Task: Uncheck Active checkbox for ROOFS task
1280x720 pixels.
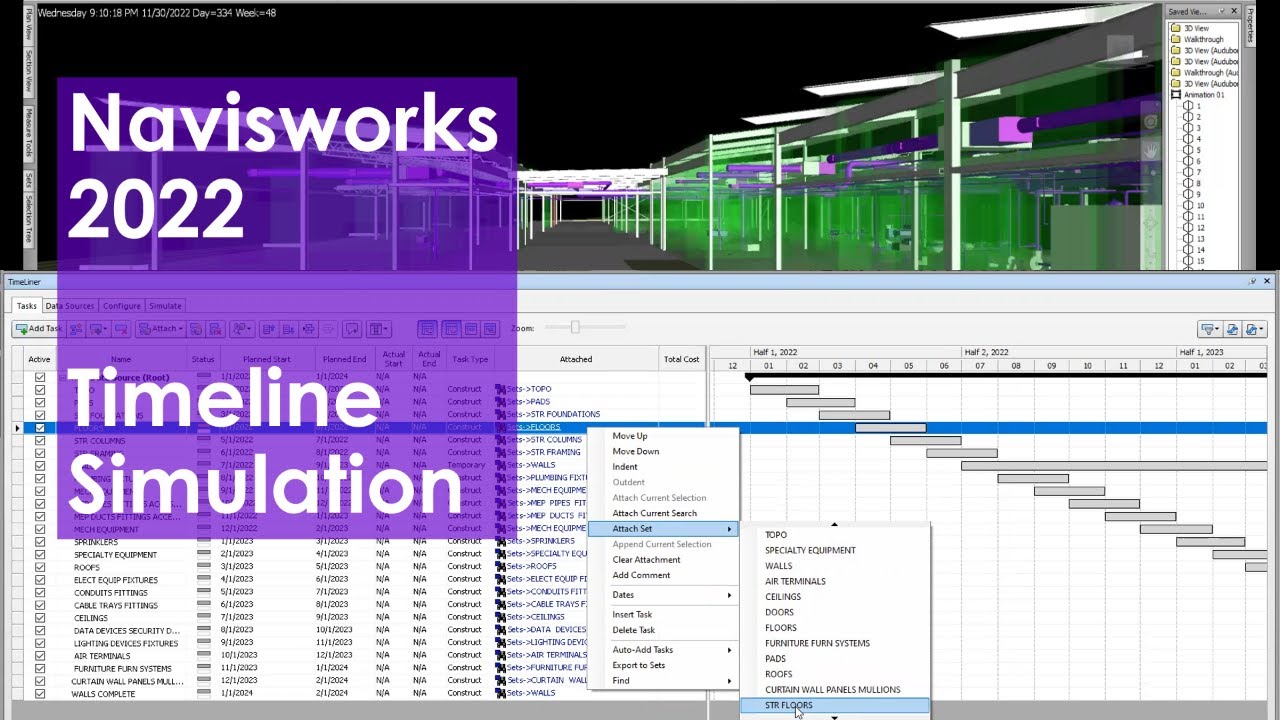Action: coord(40,566)
